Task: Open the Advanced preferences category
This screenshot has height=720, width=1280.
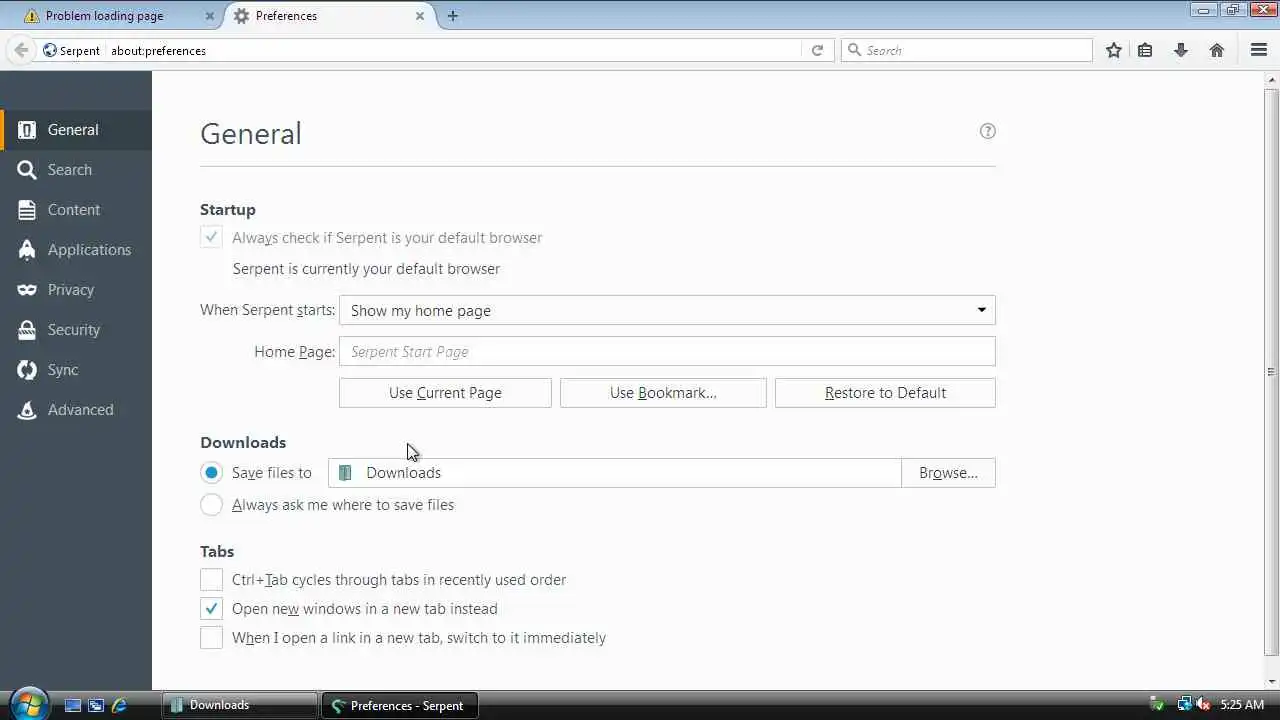Action: pyautogui.click(x=76, y=410)
